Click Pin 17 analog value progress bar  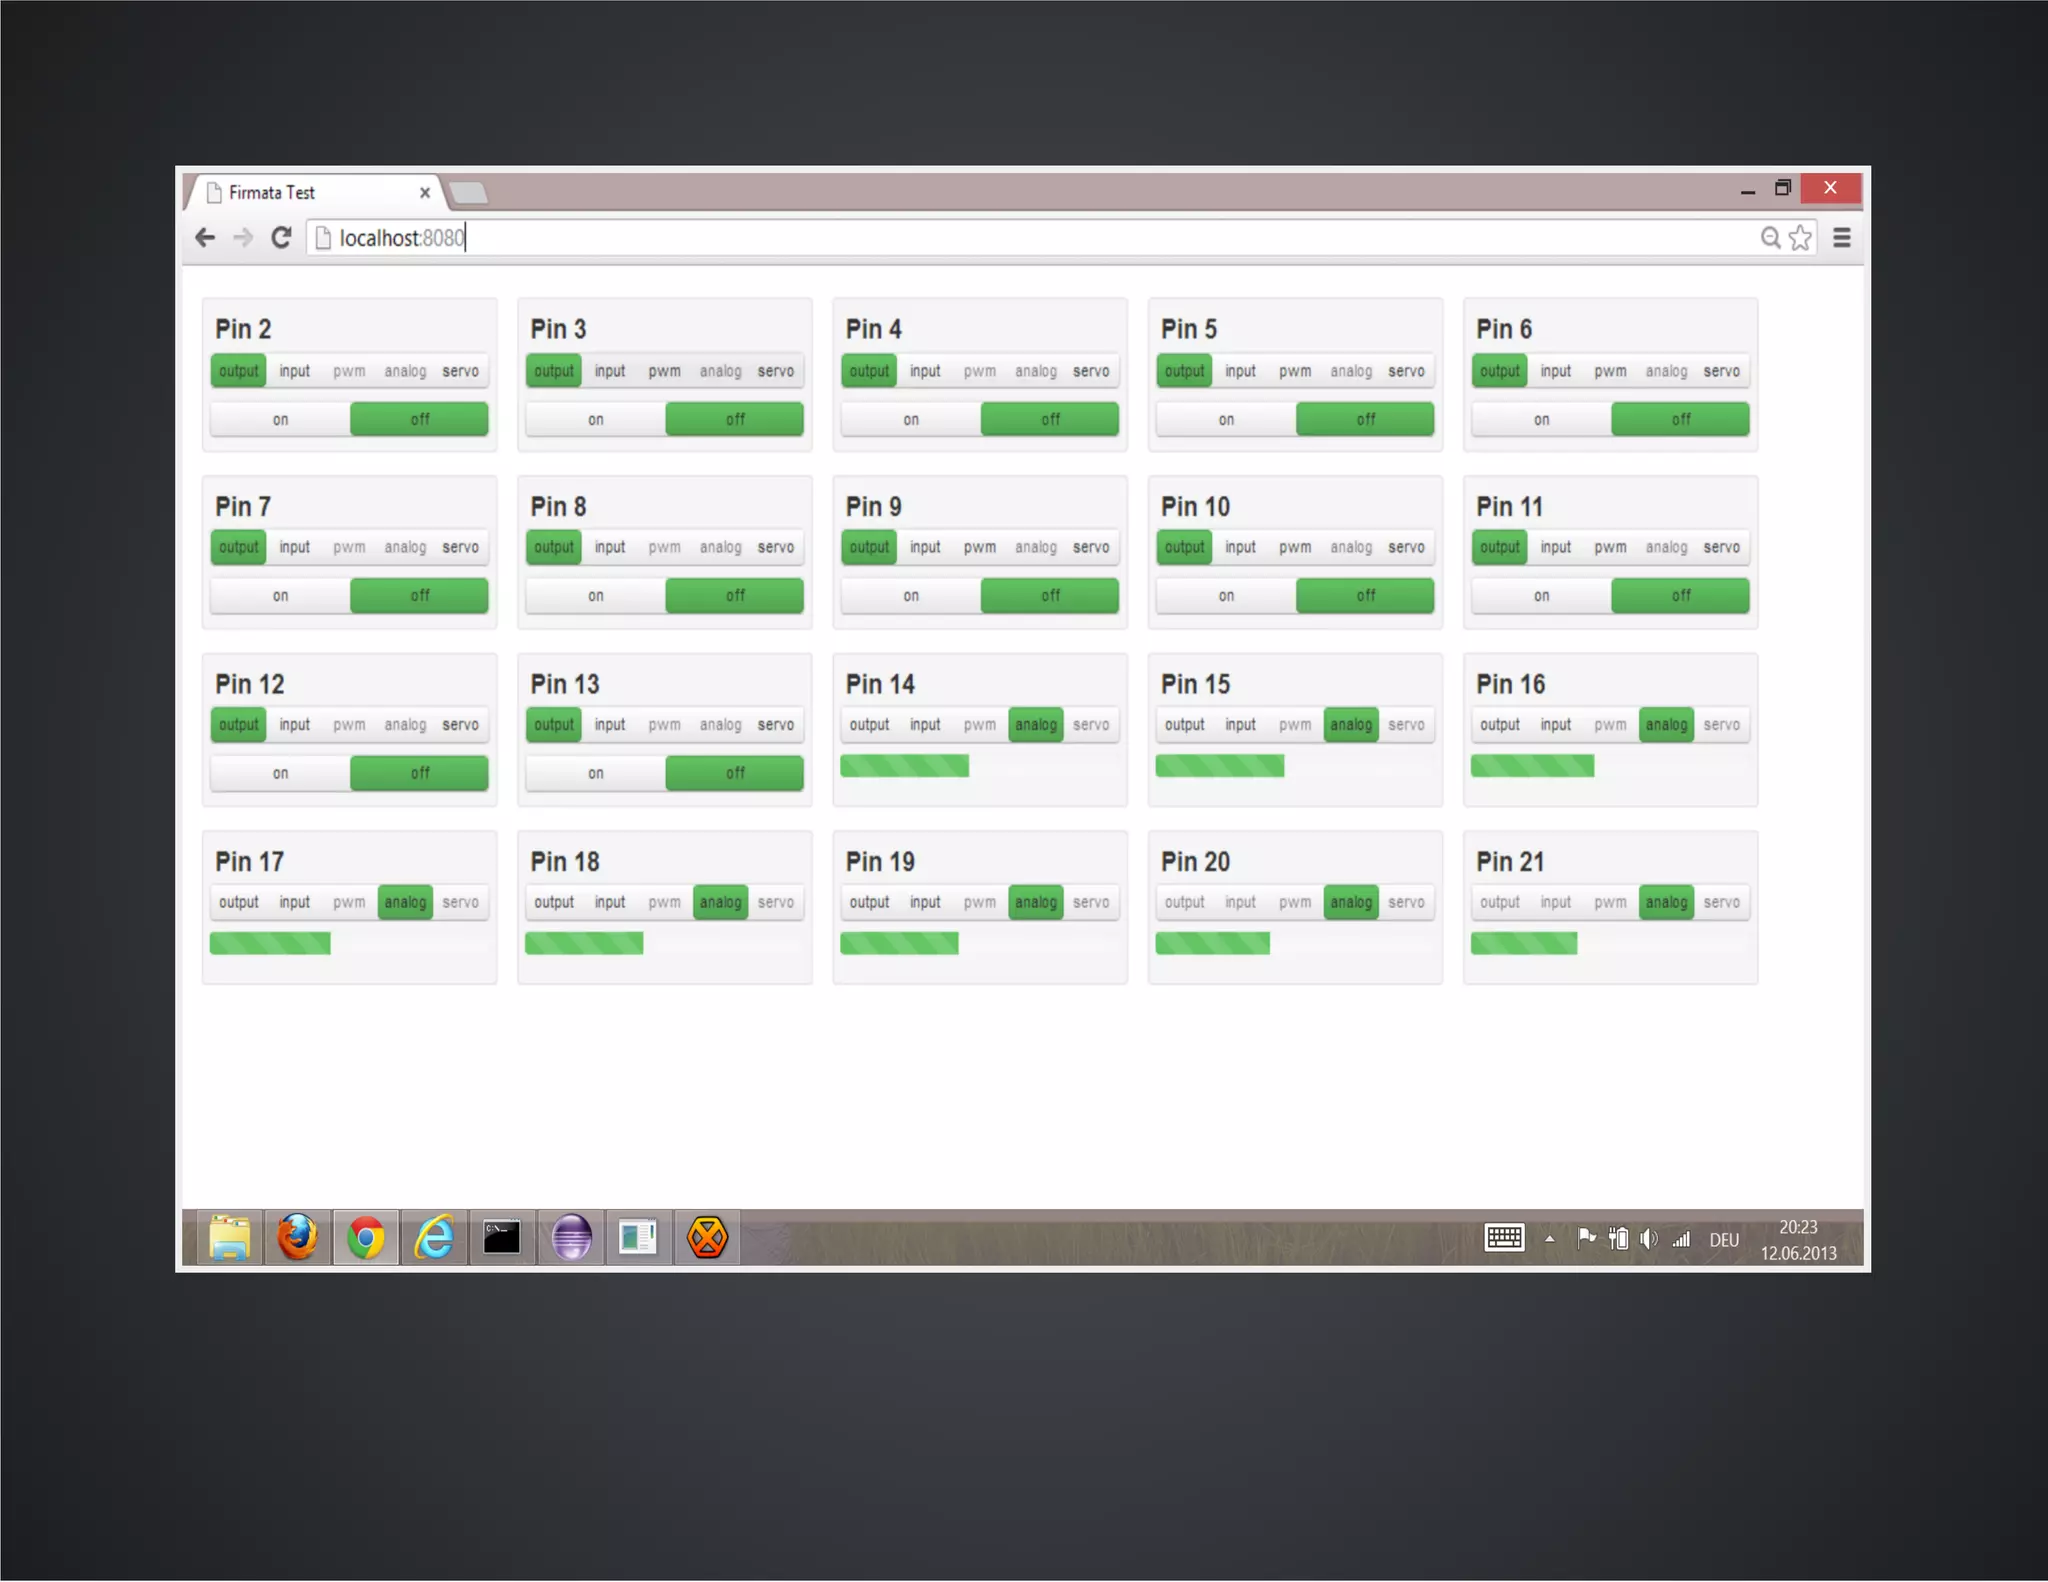(270, 943)
